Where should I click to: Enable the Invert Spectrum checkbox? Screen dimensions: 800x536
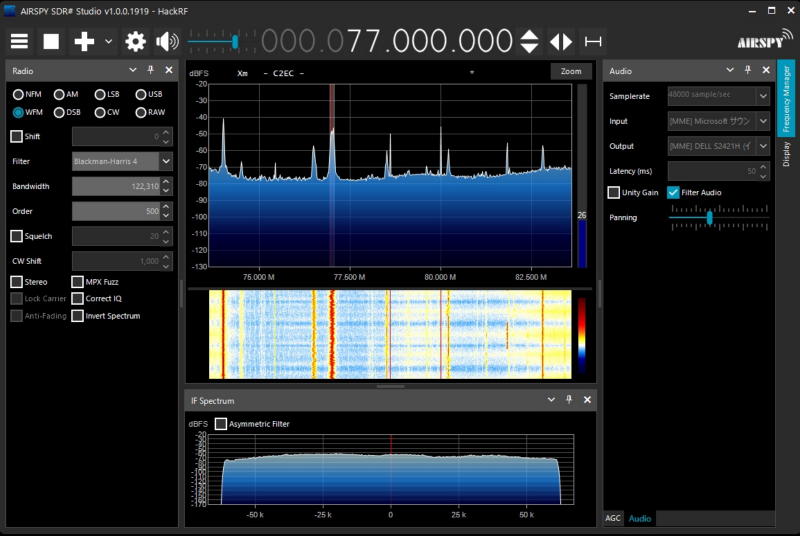[78, 316]
